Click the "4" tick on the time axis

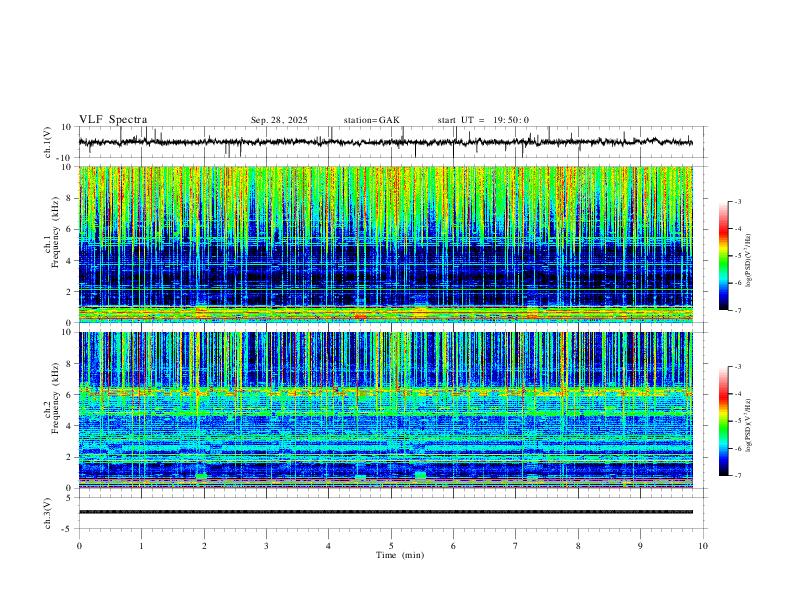[x=328, y=546]
